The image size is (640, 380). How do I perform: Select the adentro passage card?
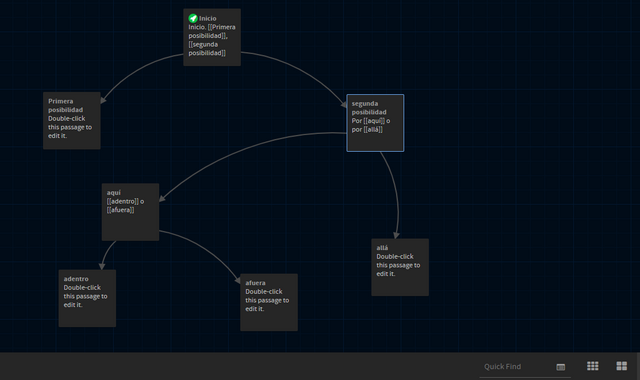coord(87,298)
